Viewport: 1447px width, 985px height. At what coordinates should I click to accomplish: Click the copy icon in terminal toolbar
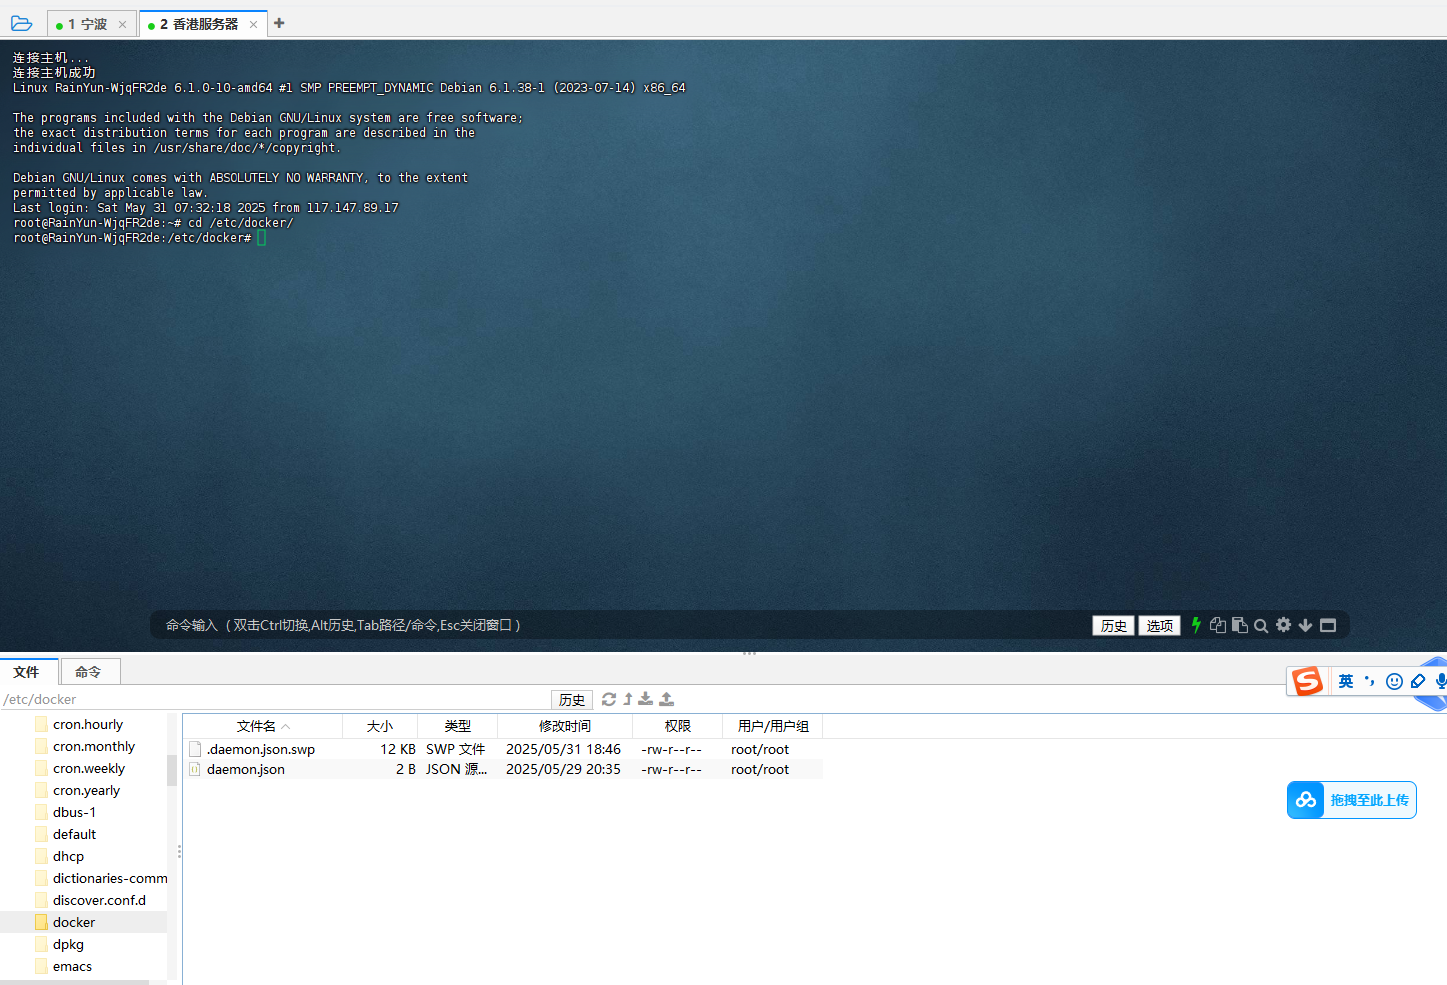(1218, 625)
